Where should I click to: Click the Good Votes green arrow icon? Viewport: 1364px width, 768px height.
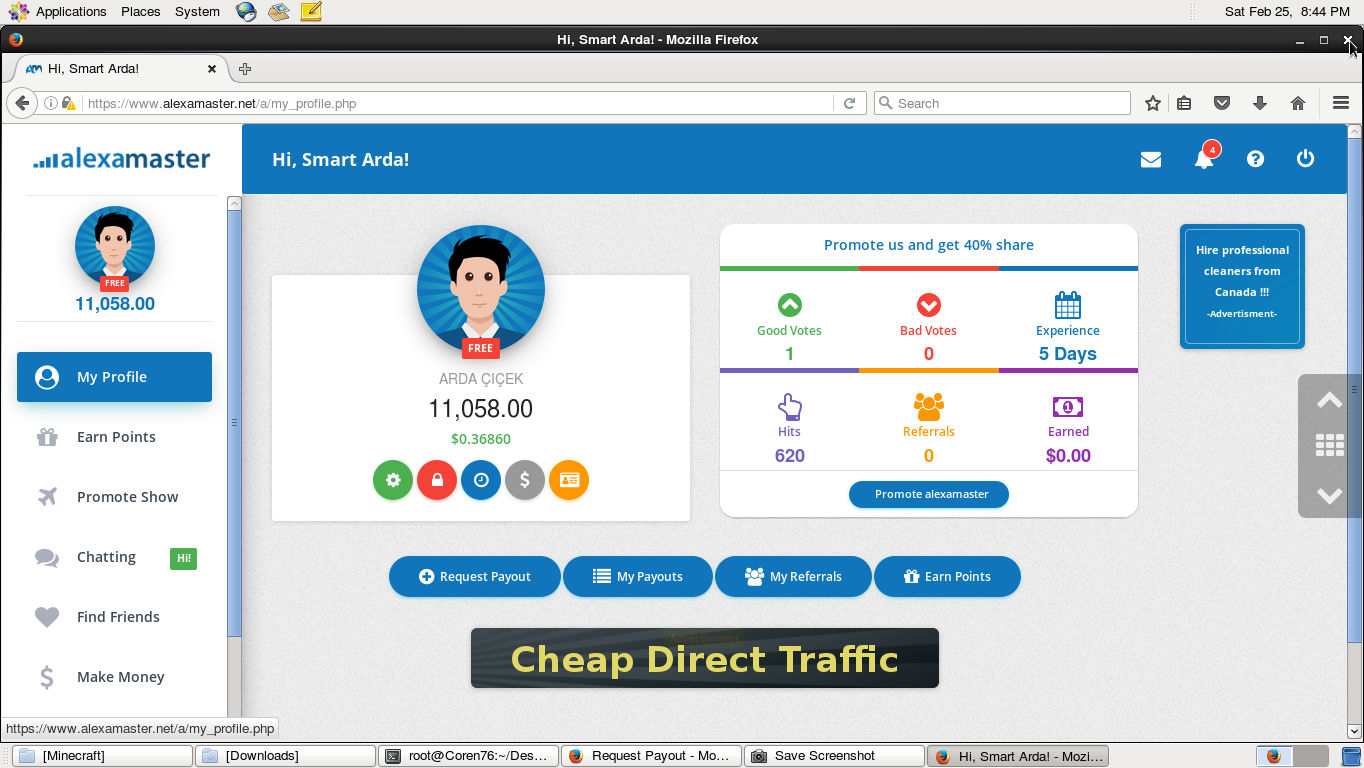(x=790, y=305)
